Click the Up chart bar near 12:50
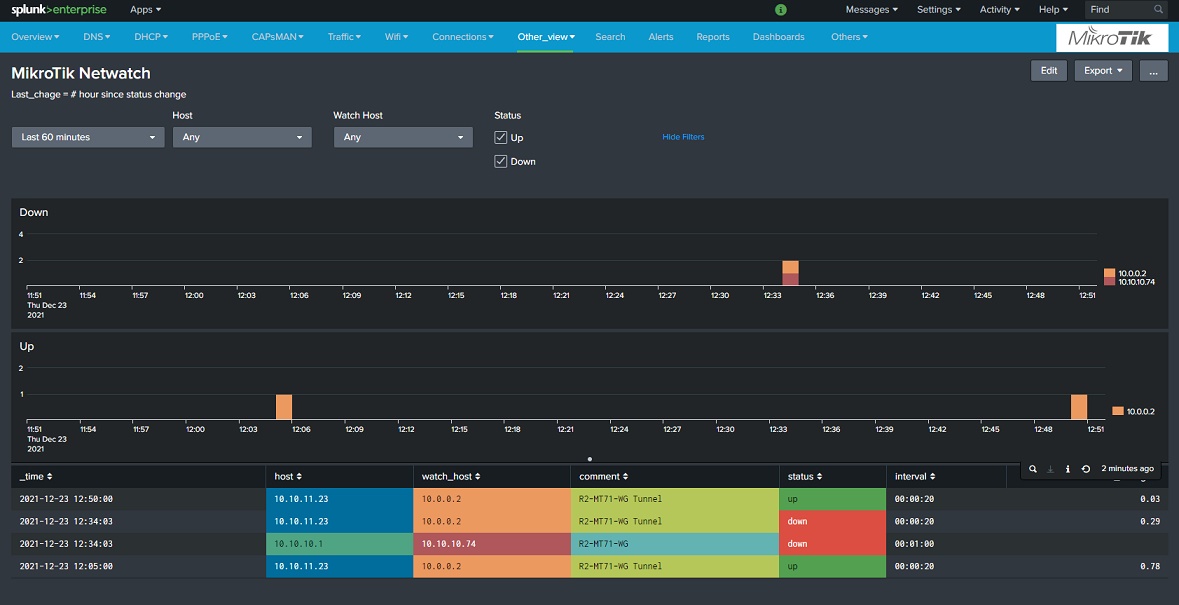Screen dimensions: 1179x605 pos(1079,407)
